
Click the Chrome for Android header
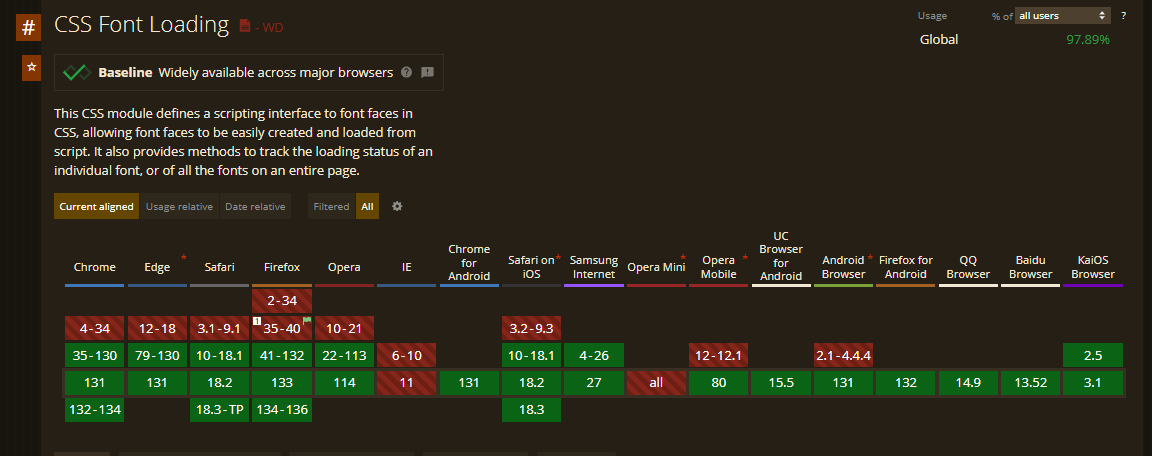[469, 262]
